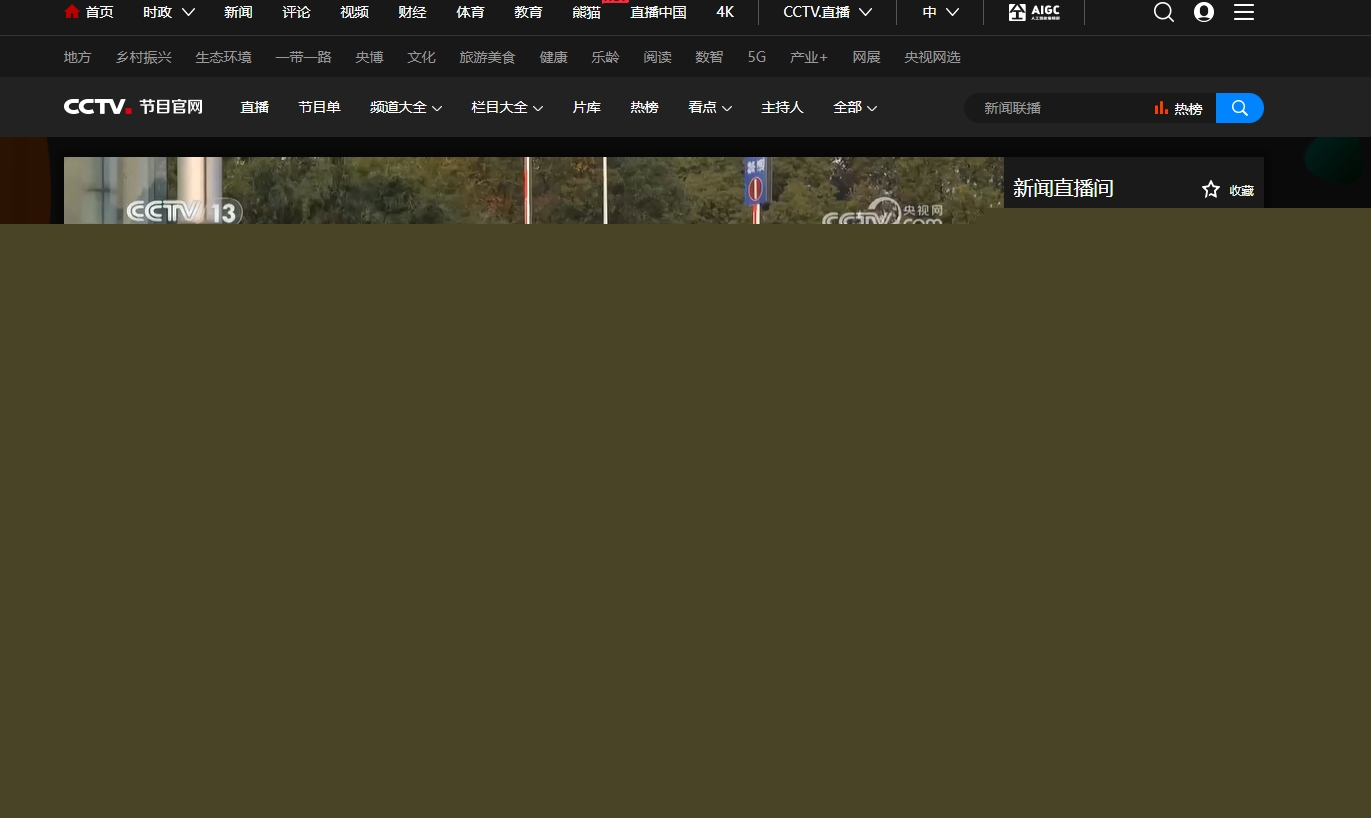1371x818 pixels.
Task: Click the user account avatar icon
Action: [x=1204, y=12]
